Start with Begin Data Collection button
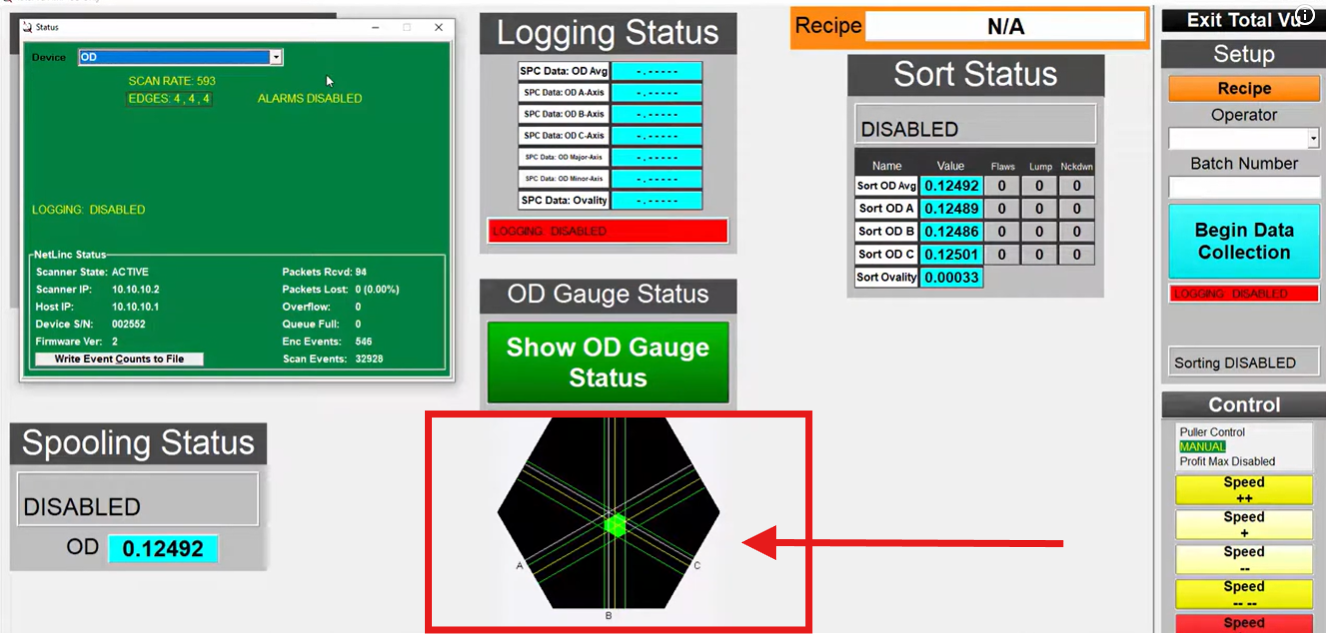This screenshot has width=1326, height=634. point(1244,241)
